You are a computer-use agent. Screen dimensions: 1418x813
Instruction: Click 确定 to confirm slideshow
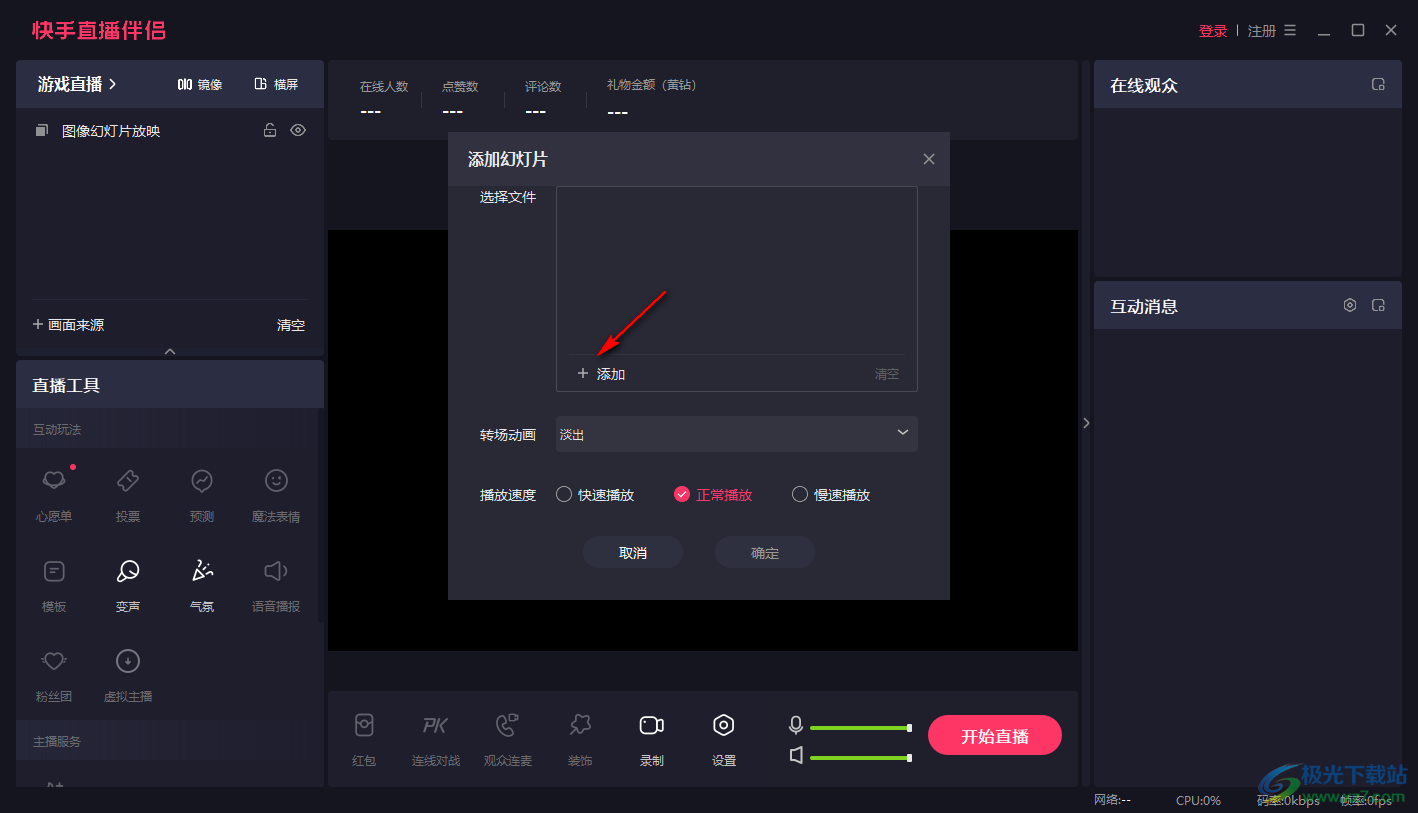pyautogui.click(x=765, y=552)
